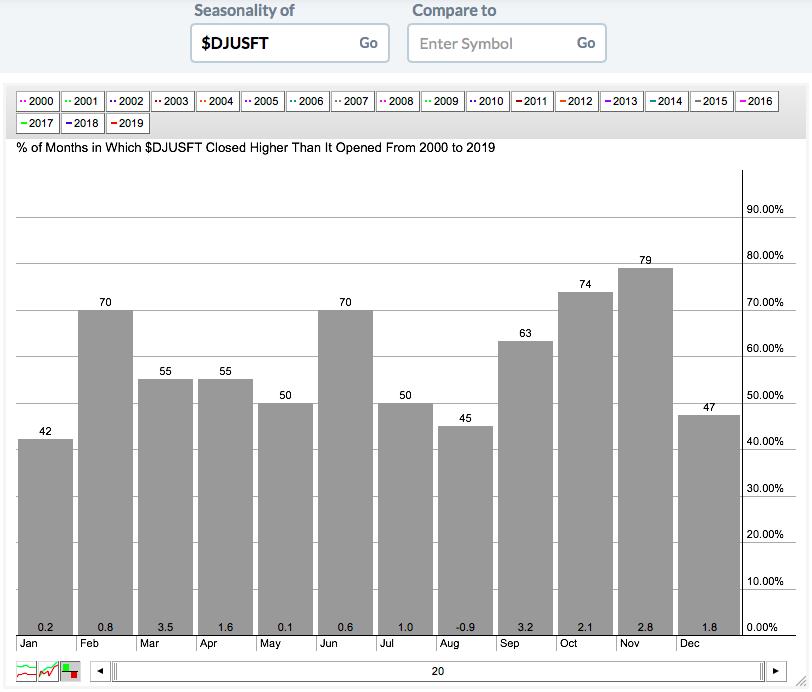The image size is (812, 692).
Task: Toggle the 2008 year series
Action: click(398, 101)
